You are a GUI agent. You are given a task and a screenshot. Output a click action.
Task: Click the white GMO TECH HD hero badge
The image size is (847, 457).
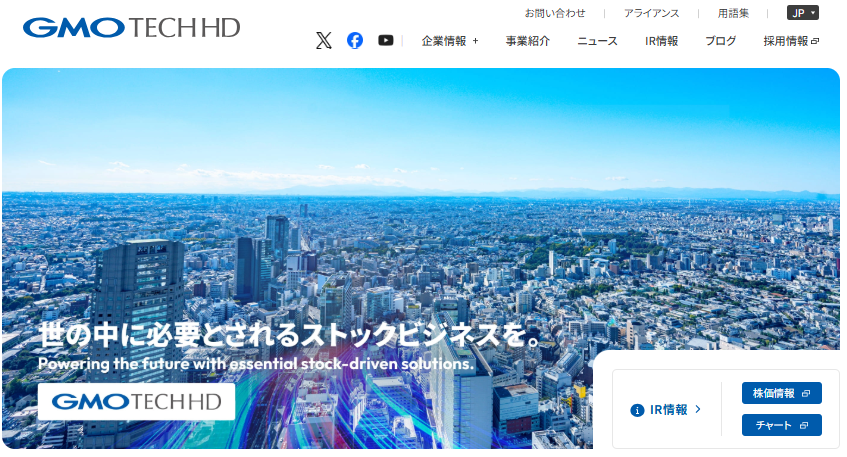click(x=136, y=402)
